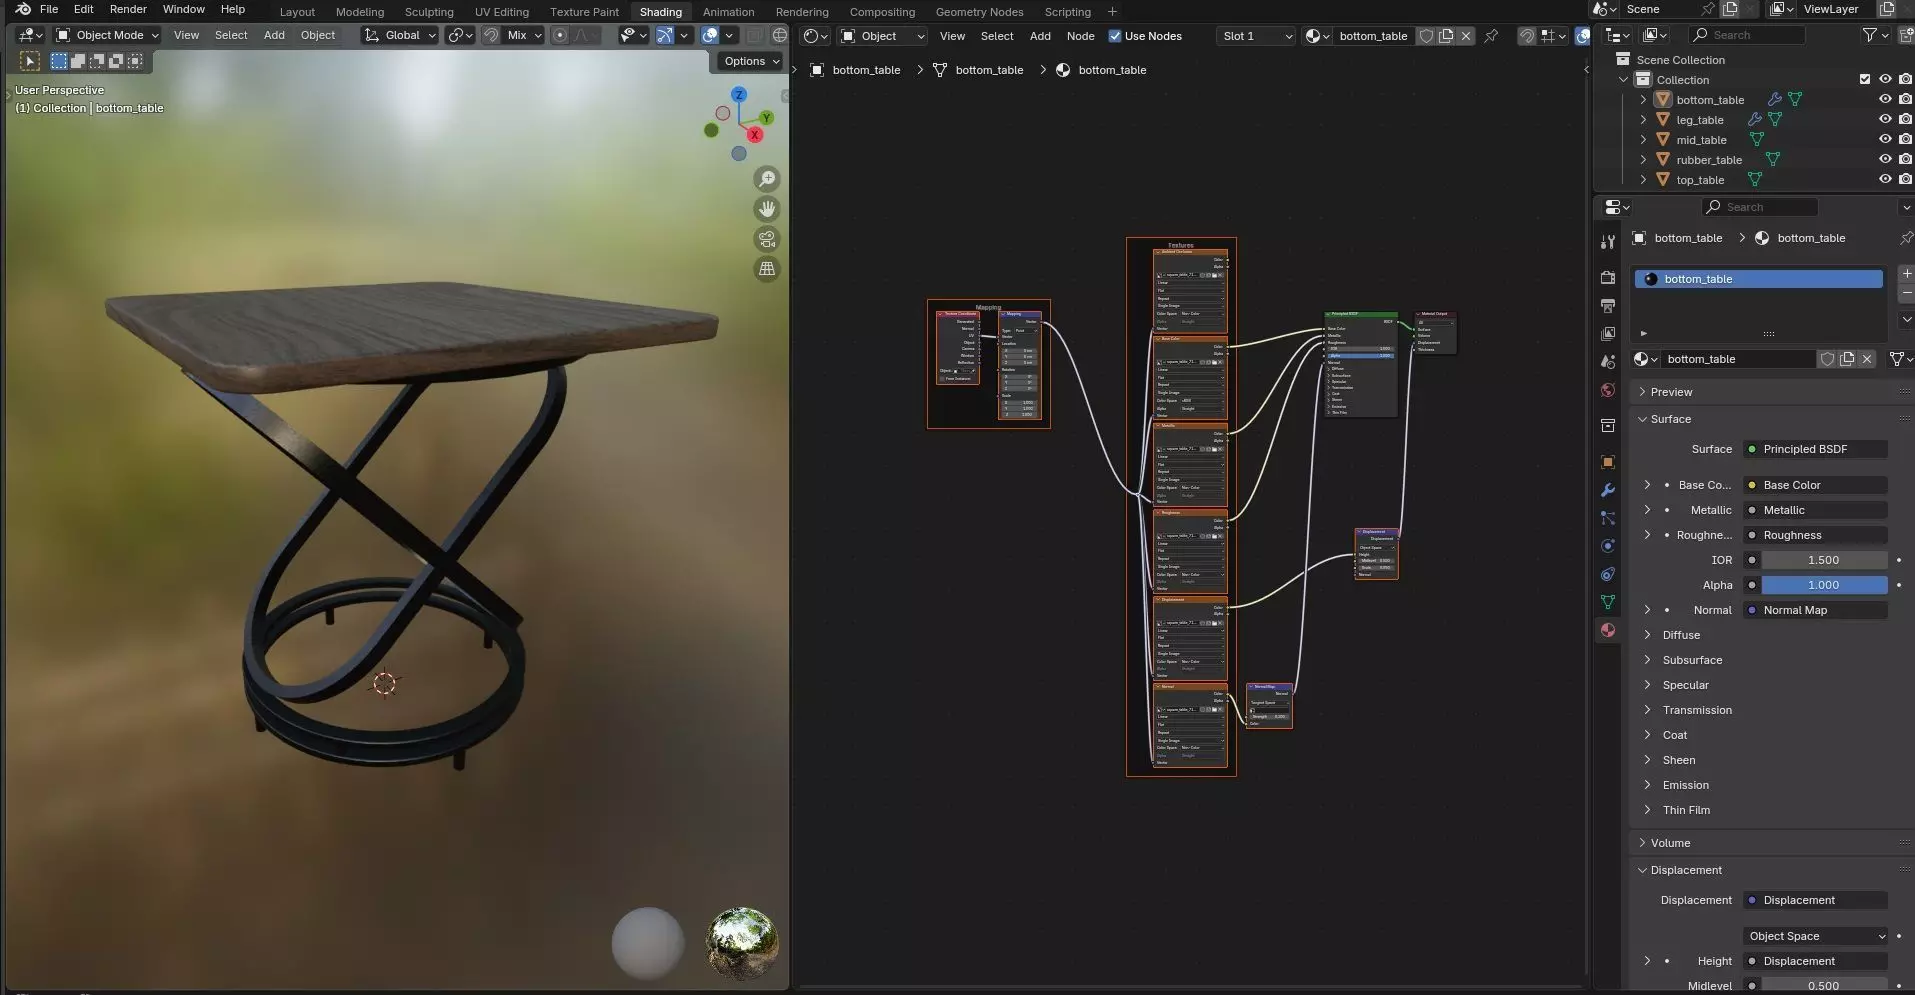Image resolution: width=1915 pixels, height=995 pixels.
Task: Click the Normal Map link button
Action: pyautogui.click(x=1816, y=610)
